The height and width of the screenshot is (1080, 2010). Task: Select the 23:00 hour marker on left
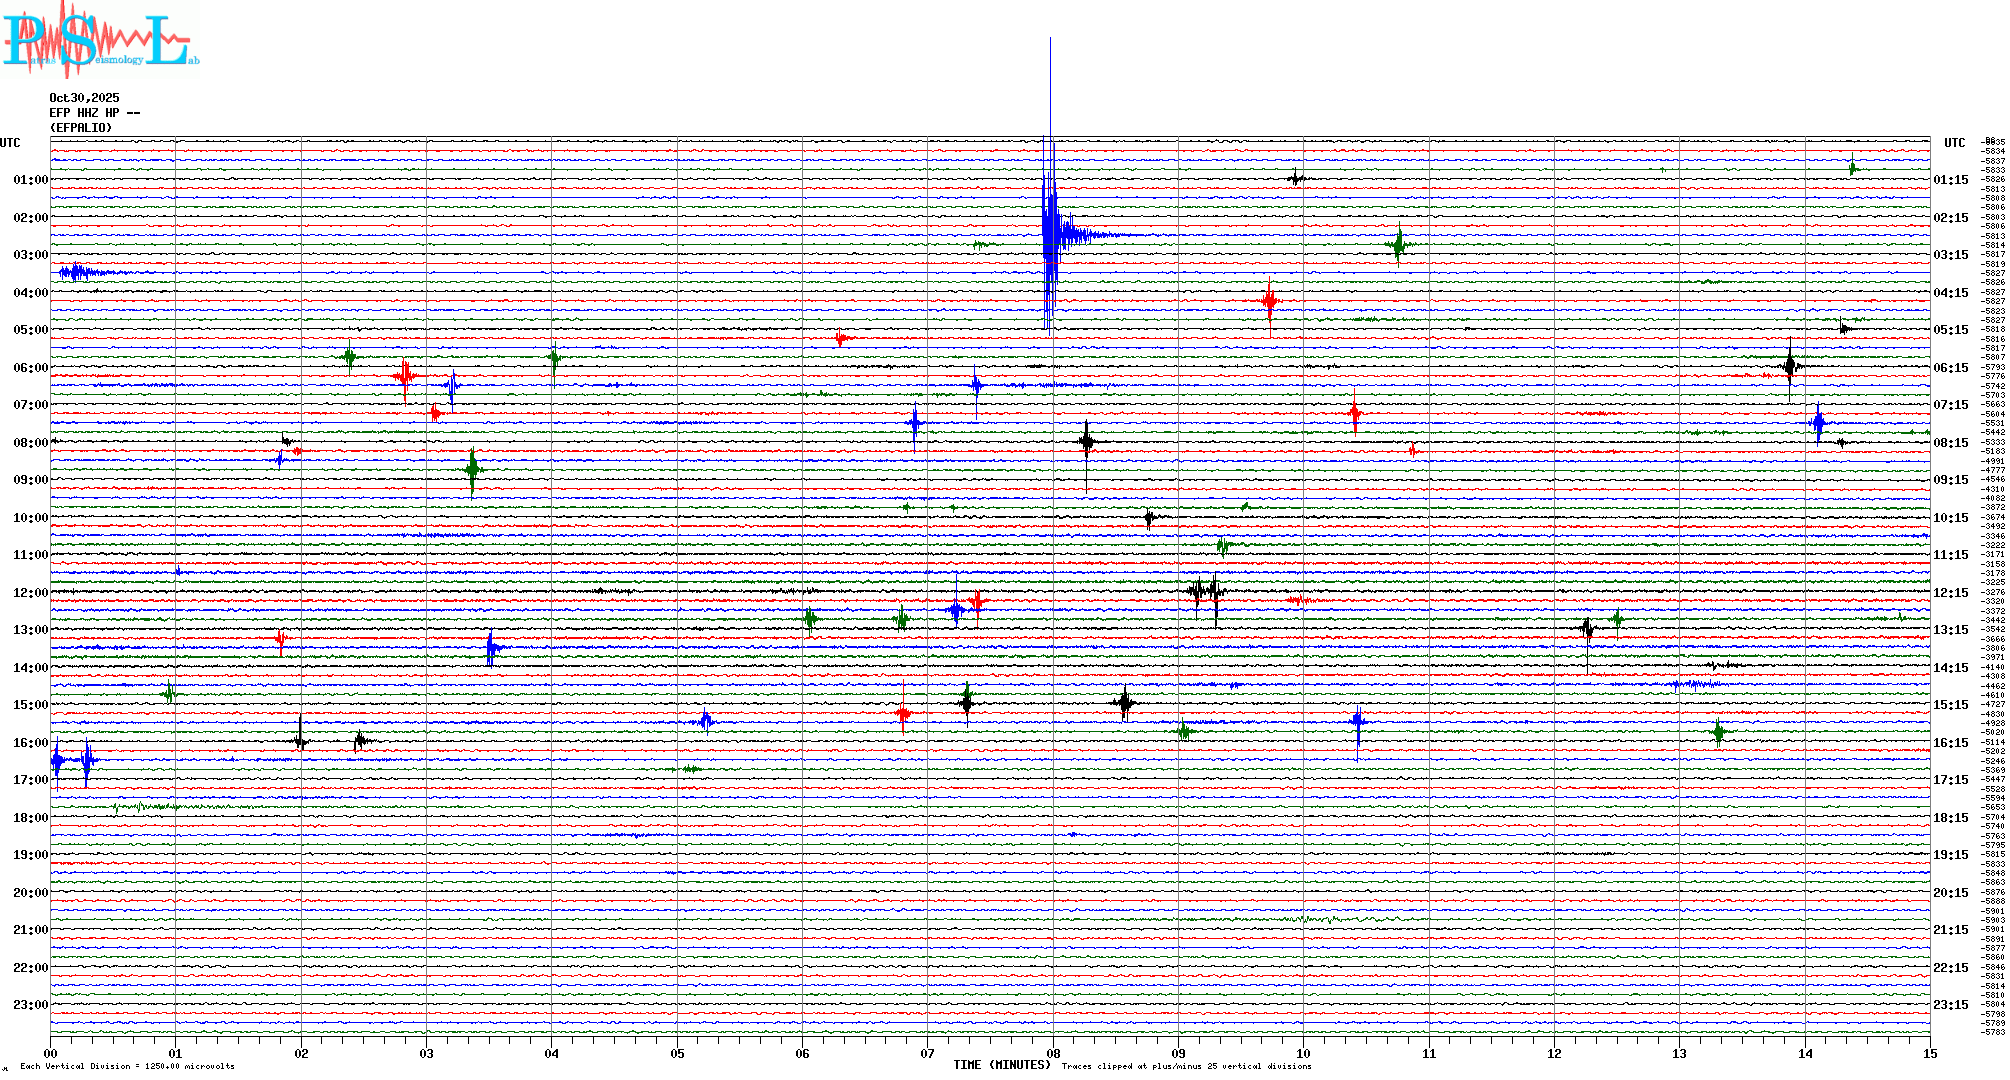pos(30,1005)
